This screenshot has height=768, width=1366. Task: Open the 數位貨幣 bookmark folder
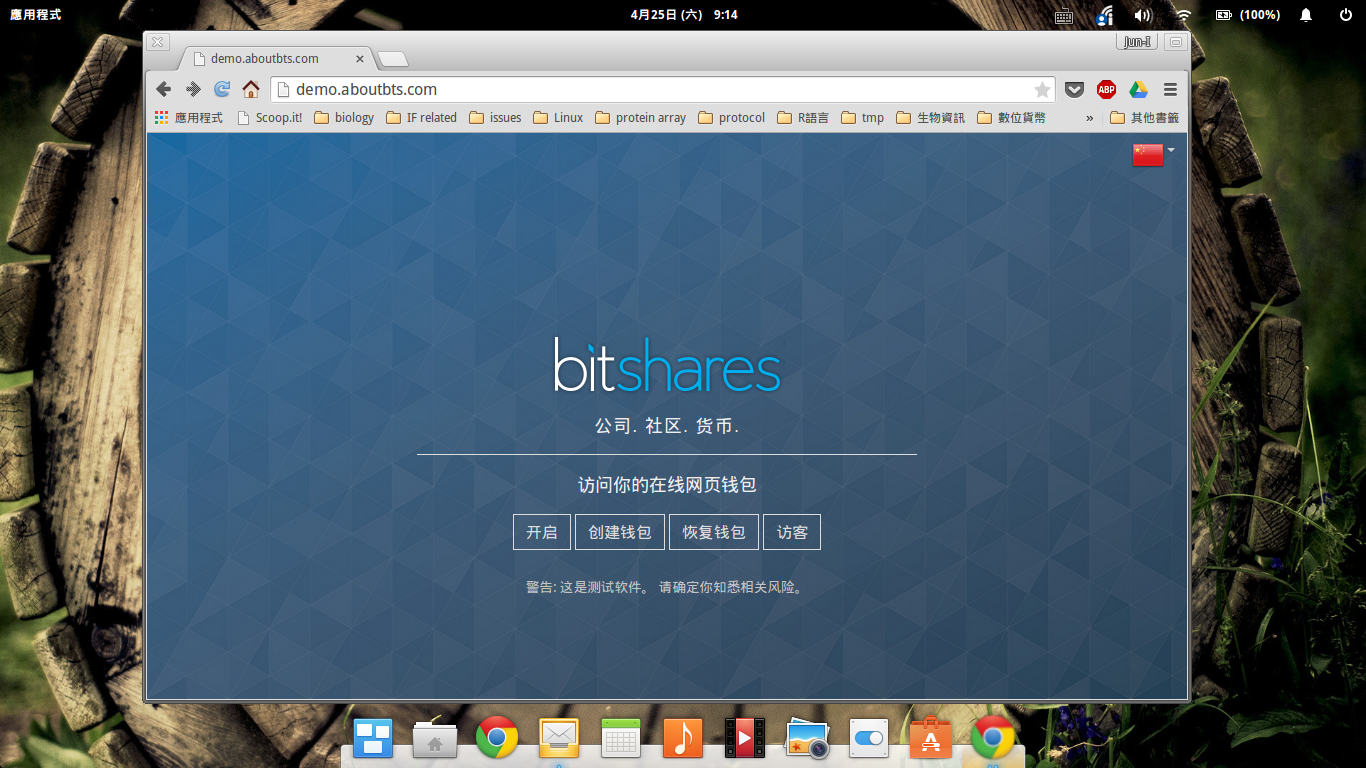click(x=1011, y=117)
